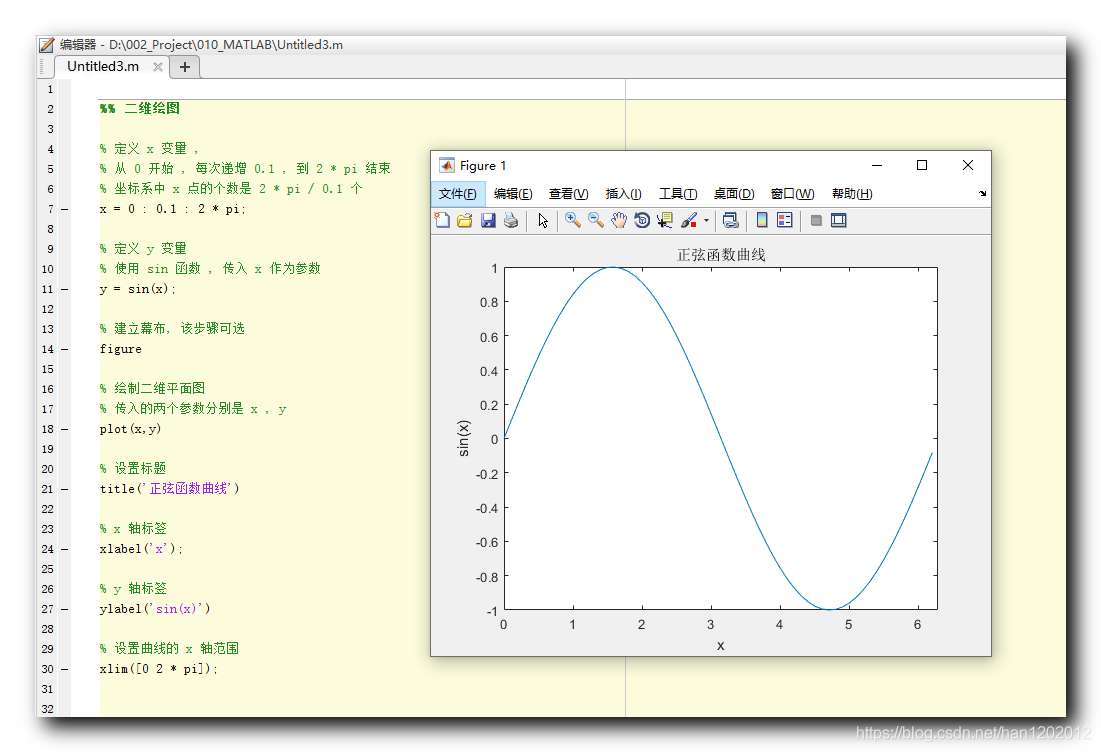Image resolution: width=1101 pixels, height=752 pixels.
Task: Set a breakpoint at line 24 dash
Action: (65, 549)
